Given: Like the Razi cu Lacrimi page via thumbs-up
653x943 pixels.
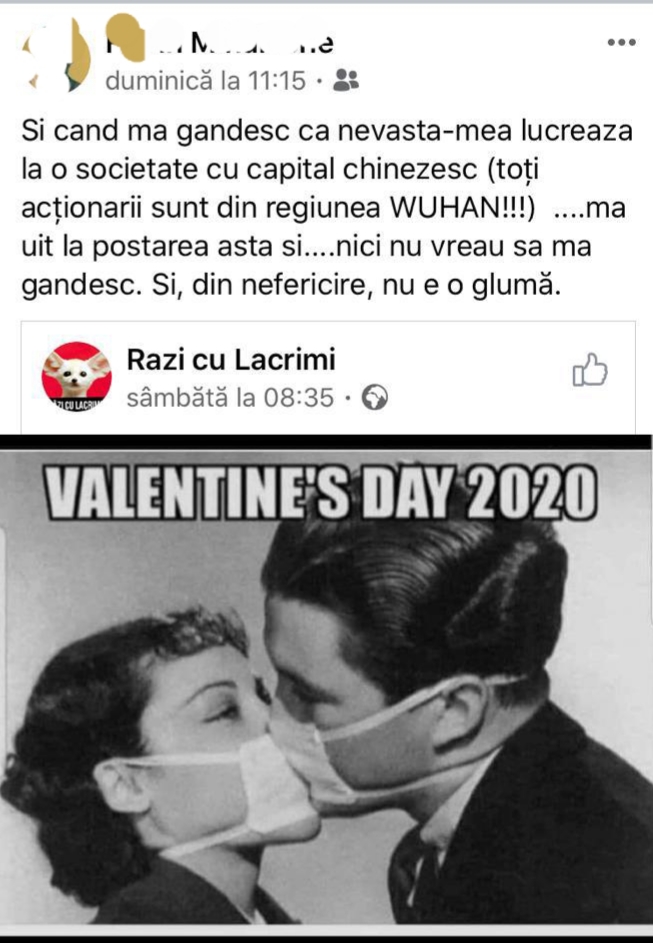Looking at the screenshot, I should [x=590, y=369].
